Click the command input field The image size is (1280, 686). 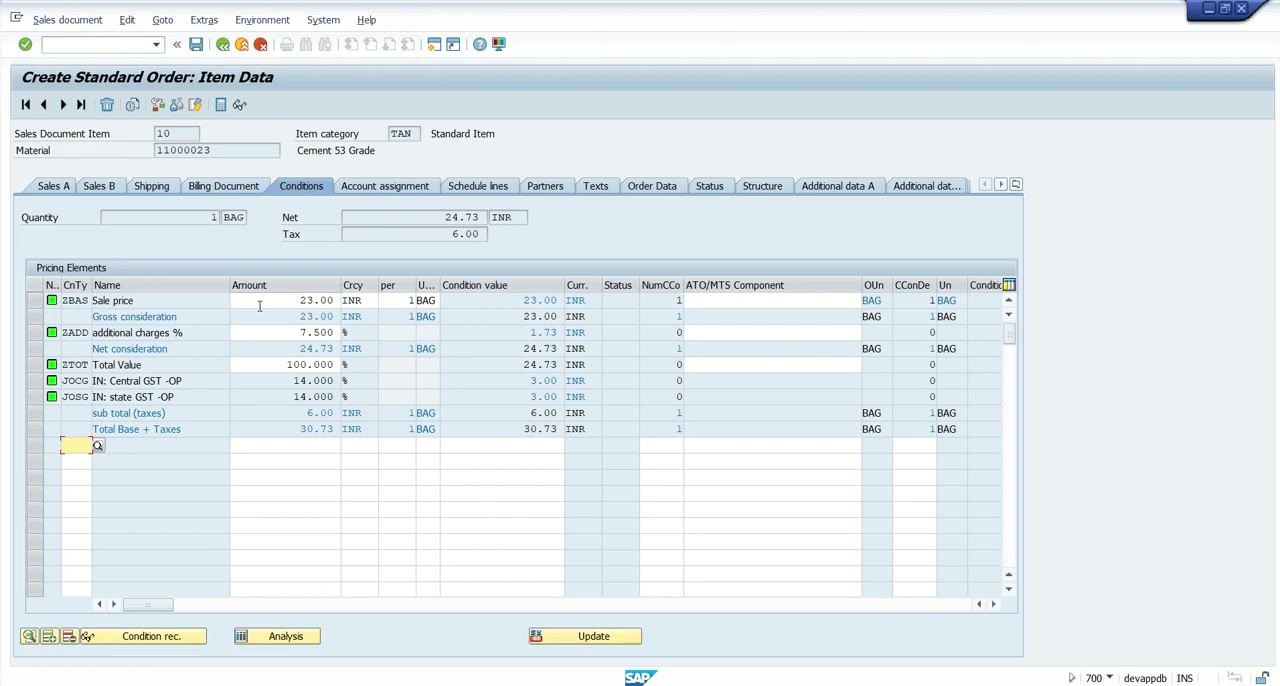point(96,44)
